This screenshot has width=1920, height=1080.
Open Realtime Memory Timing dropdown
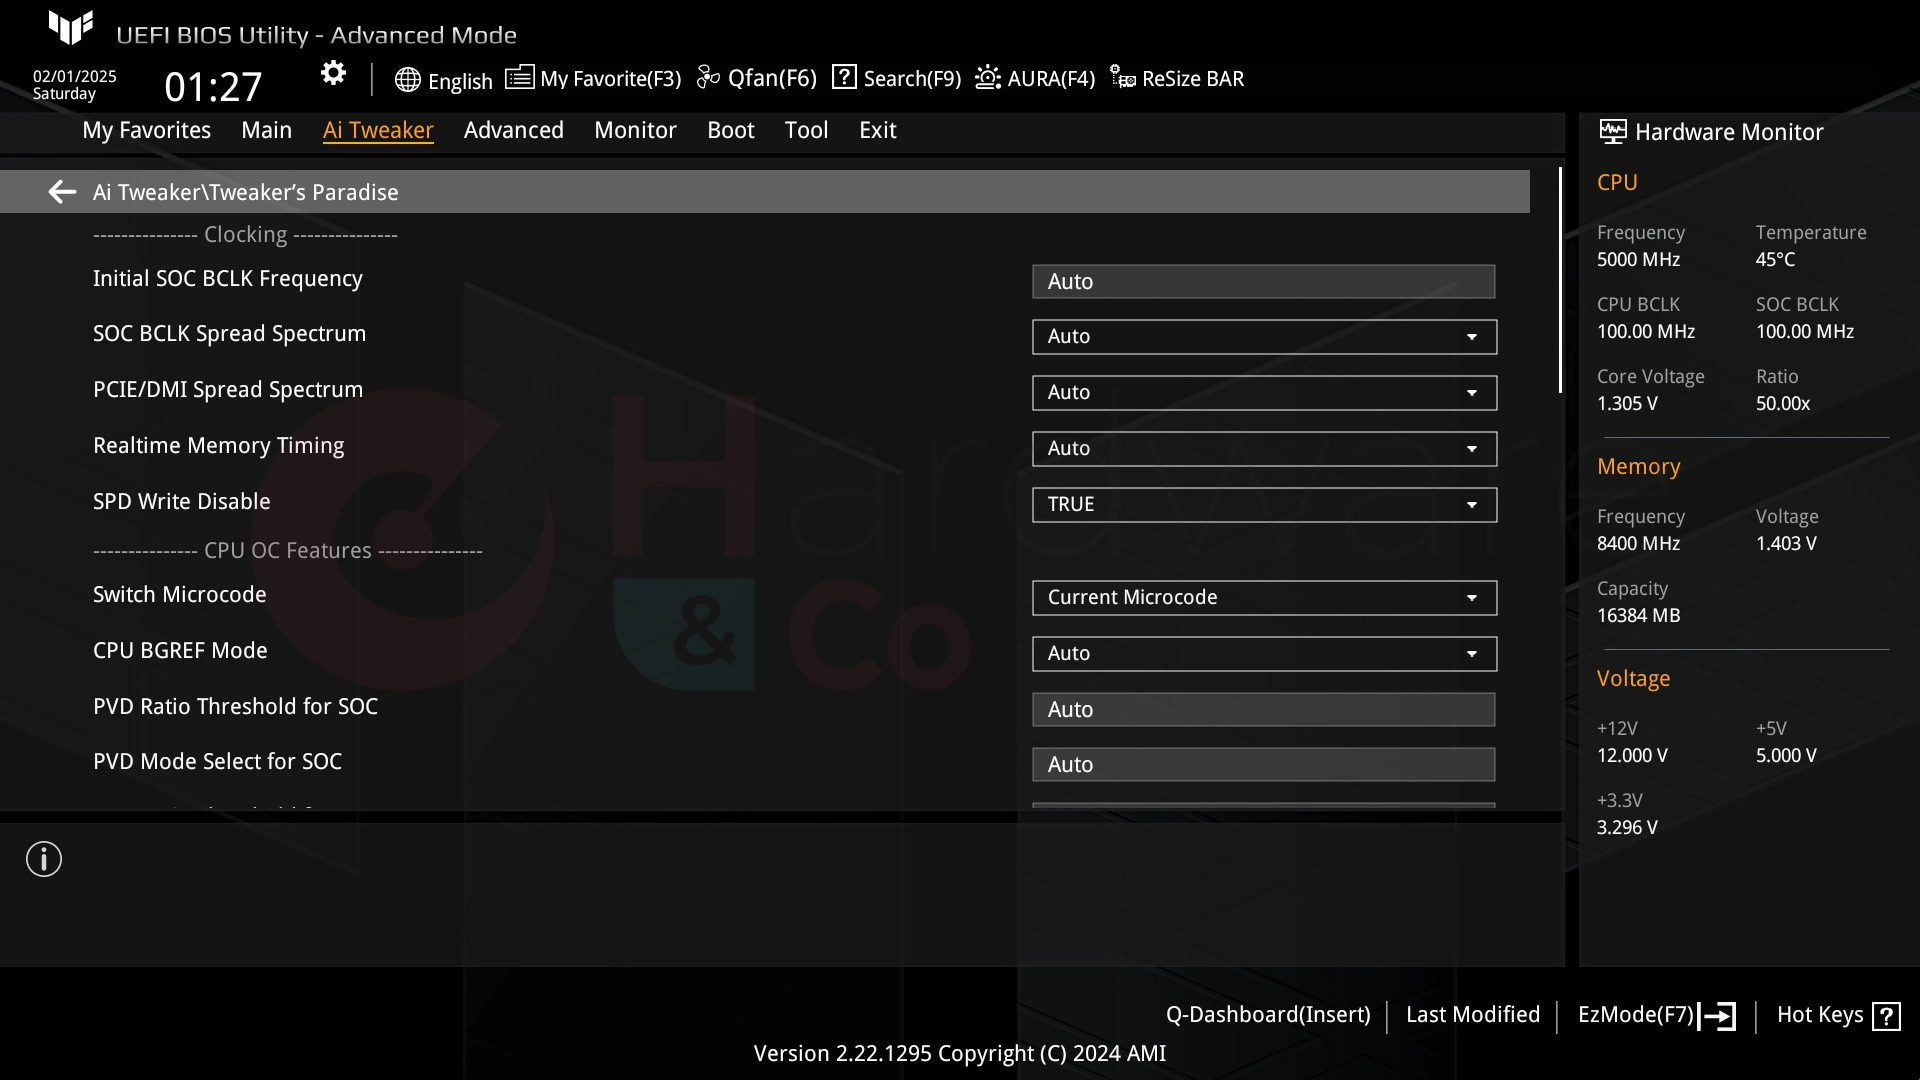[1264, 449]
